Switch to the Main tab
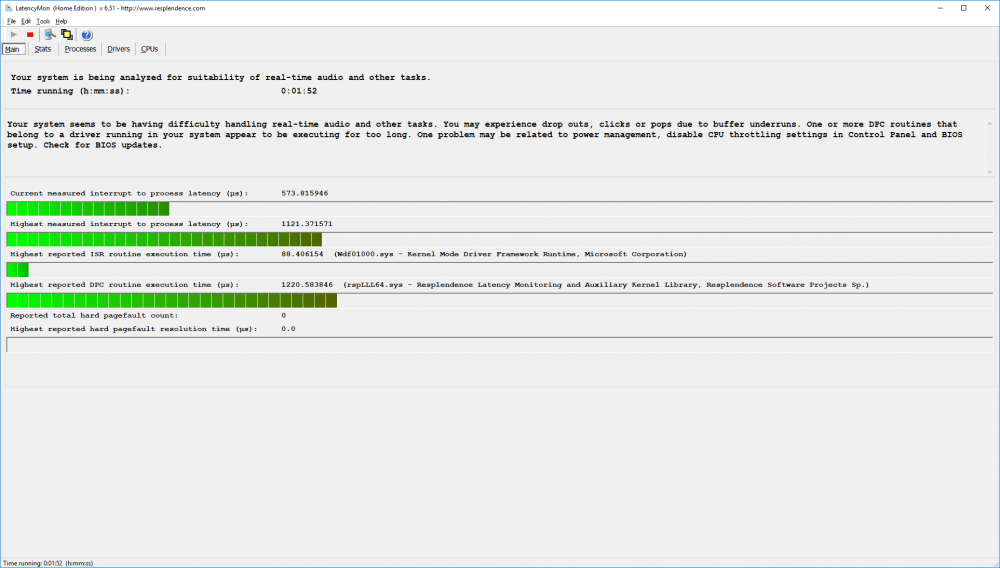Viewport: 1000px width, 568px height. coord(14,49)
